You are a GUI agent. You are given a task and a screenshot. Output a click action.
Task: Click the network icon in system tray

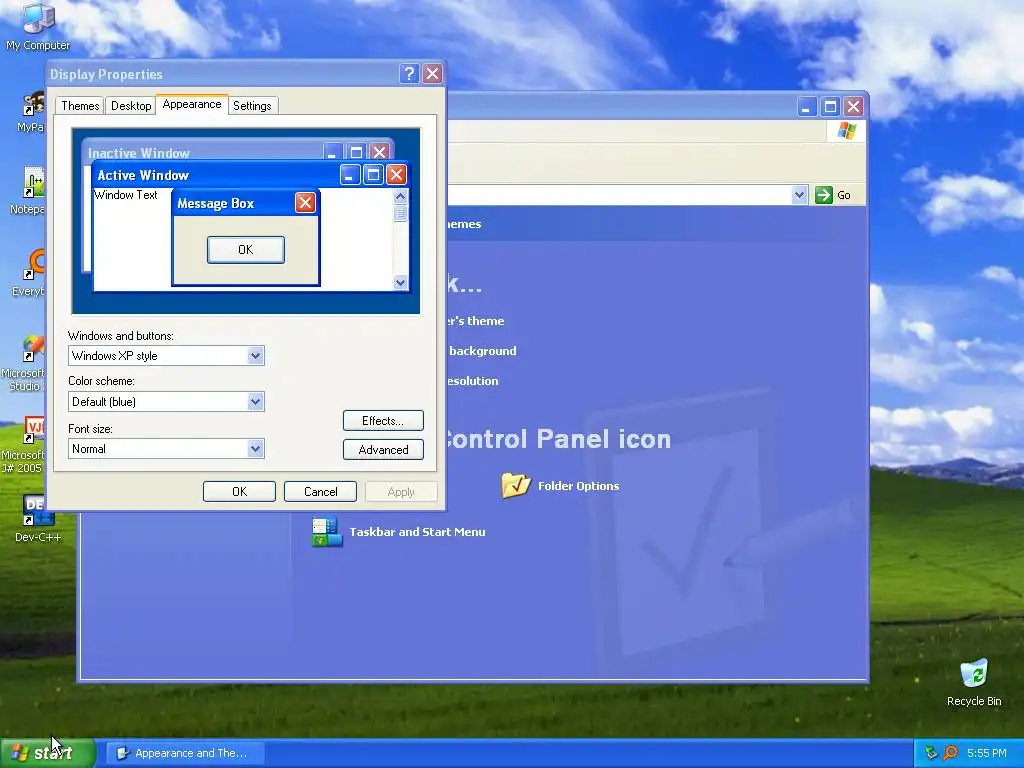(931, 753)
